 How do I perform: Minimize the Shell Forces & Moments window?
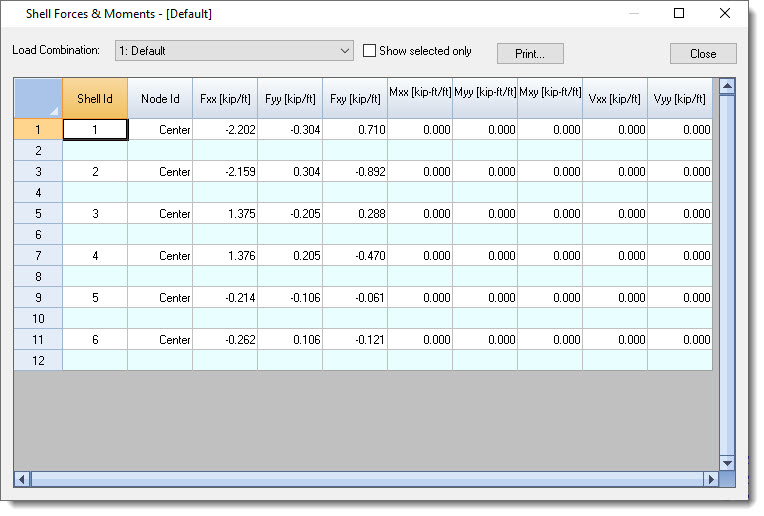(x=633, y=14)
